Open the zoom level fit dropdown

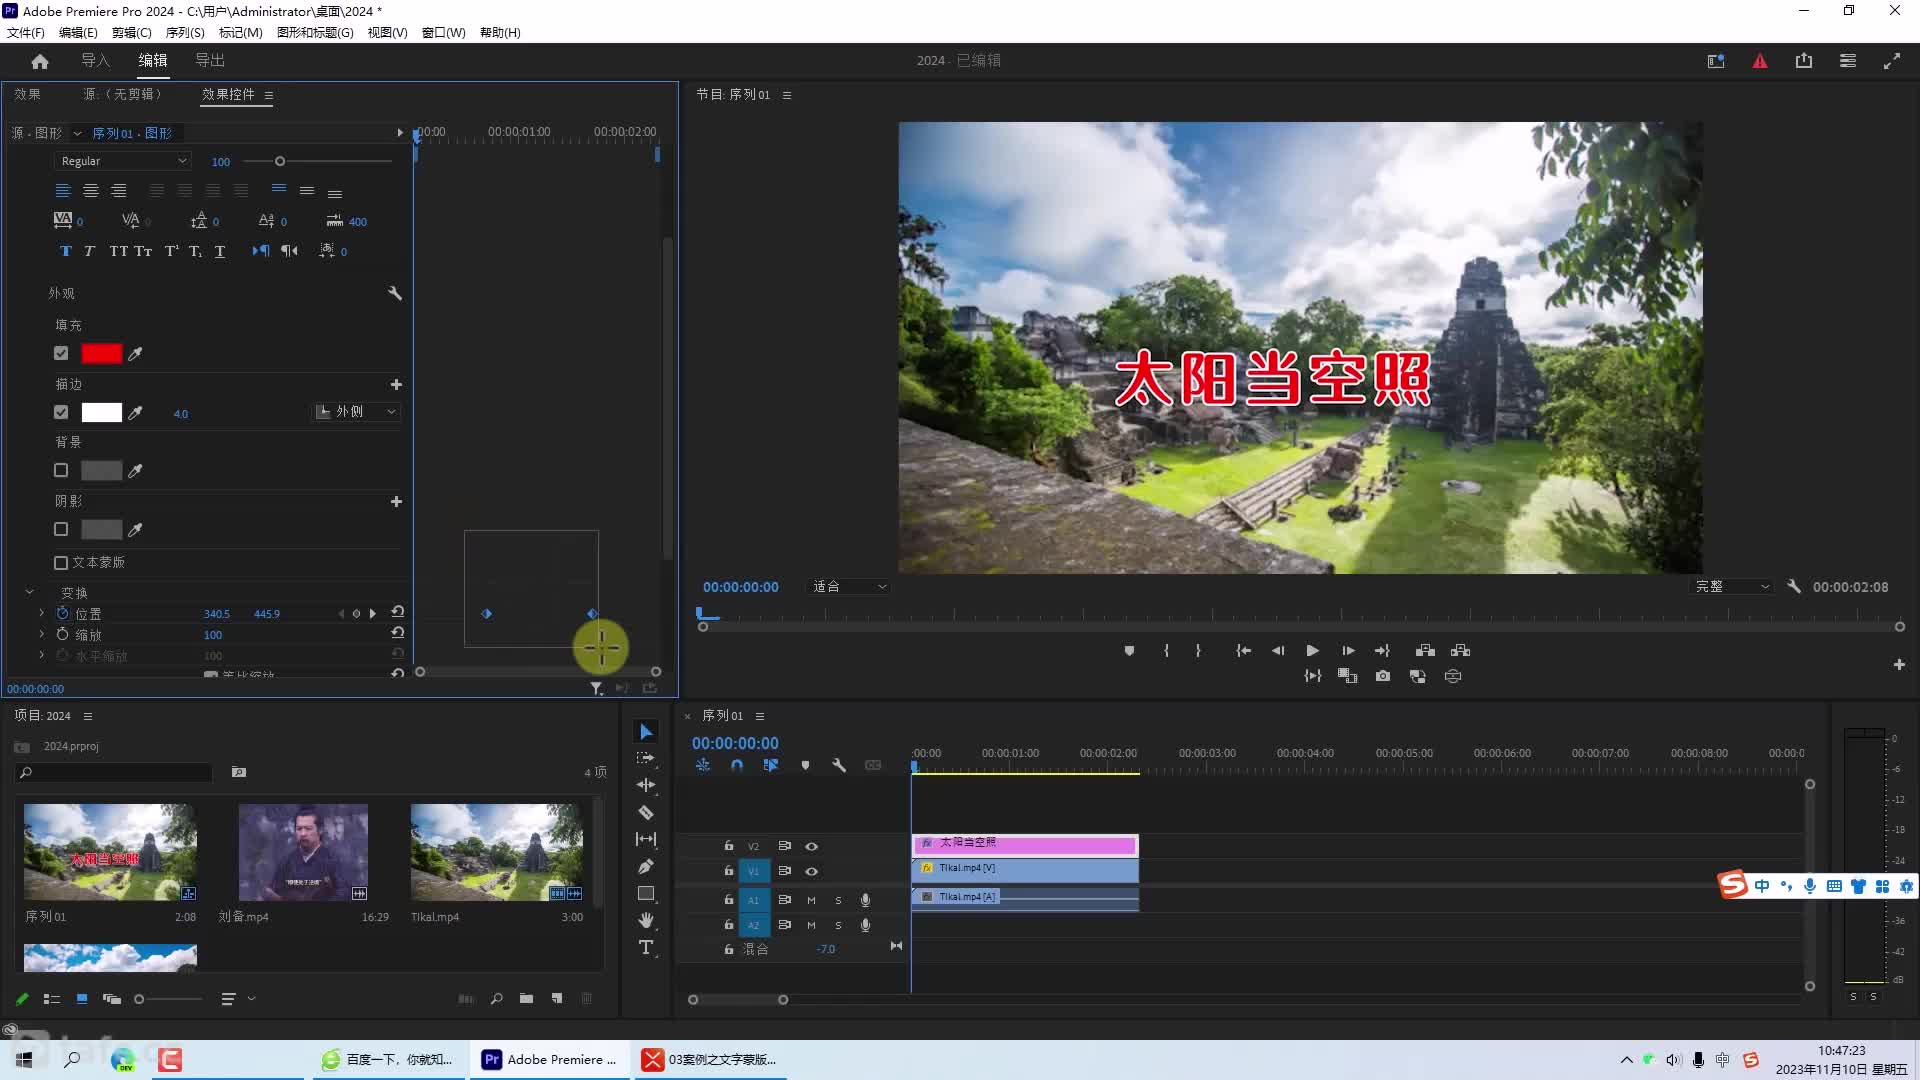coord(849,586)
